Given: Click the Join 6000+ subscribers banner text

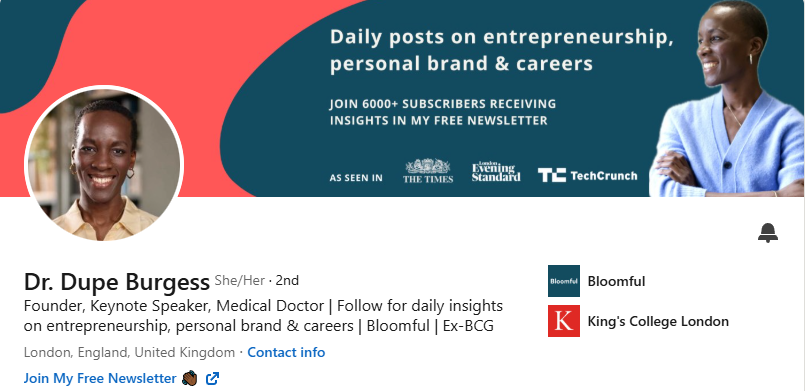Looking at the screenshot, I should [x=443, y=112].
